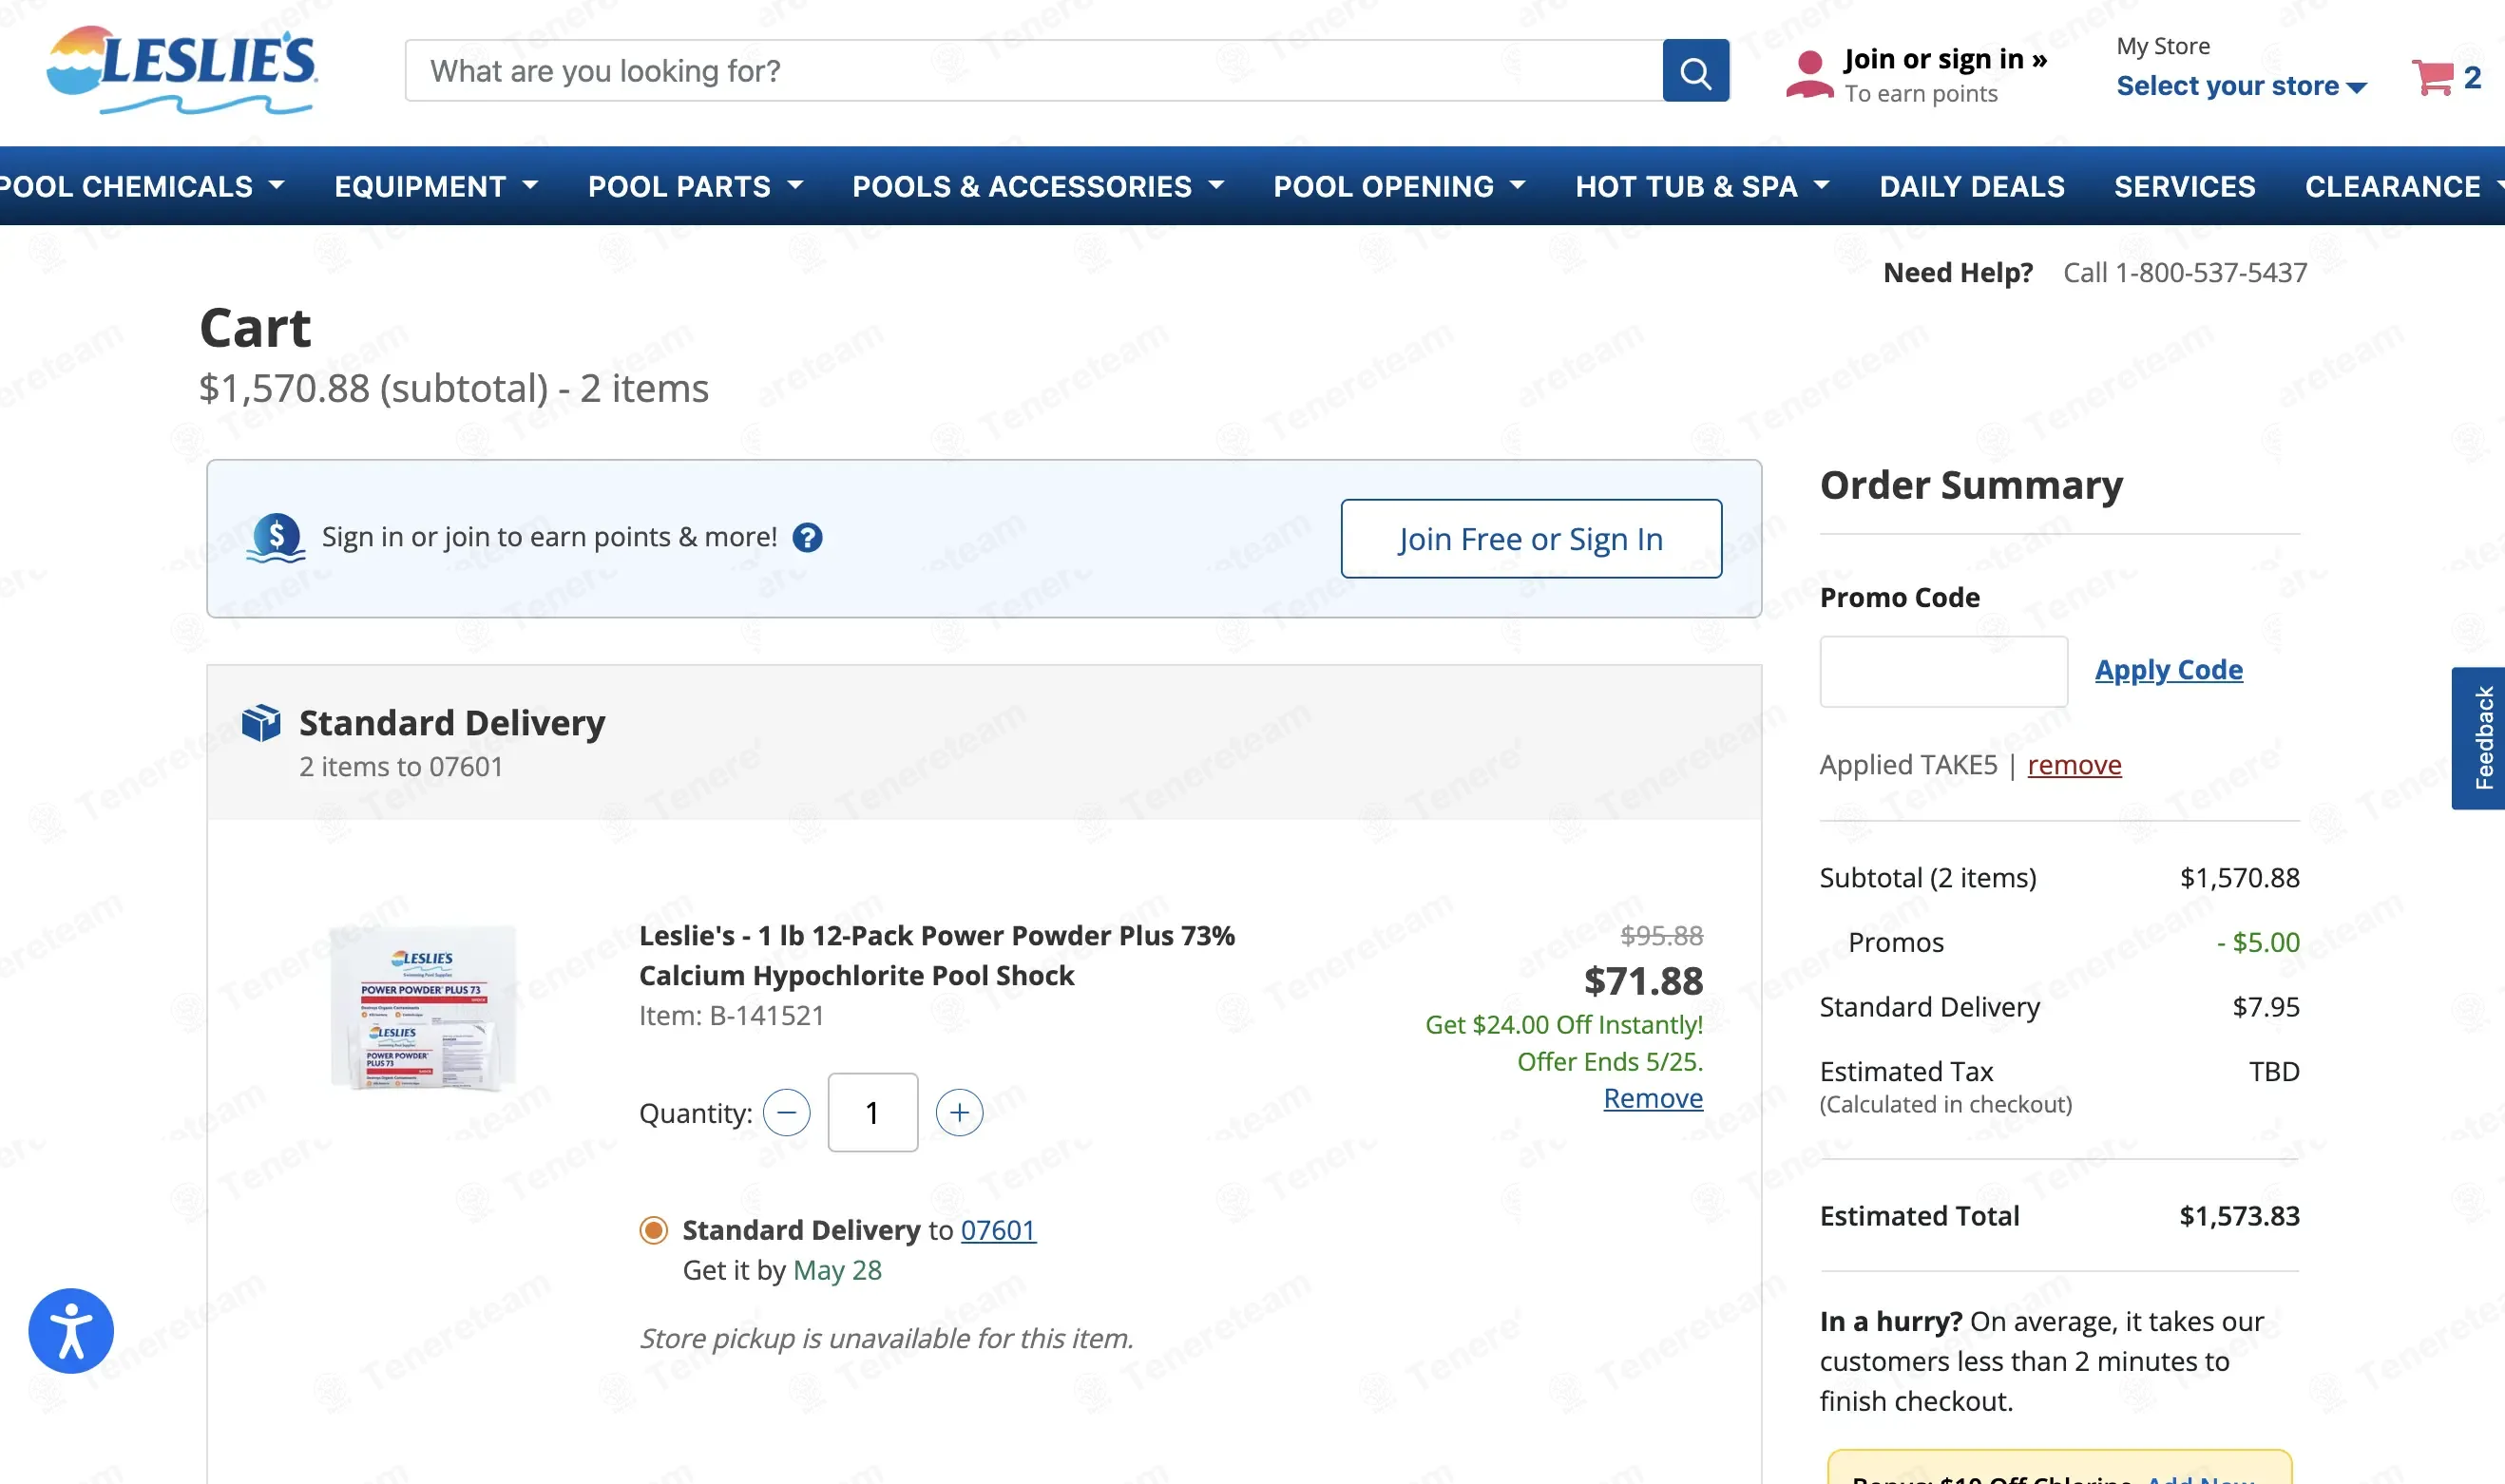This screenshot has height=1484, width=2505.
Task: Expand the Pool Opening menu
Action: point(1399,186)
